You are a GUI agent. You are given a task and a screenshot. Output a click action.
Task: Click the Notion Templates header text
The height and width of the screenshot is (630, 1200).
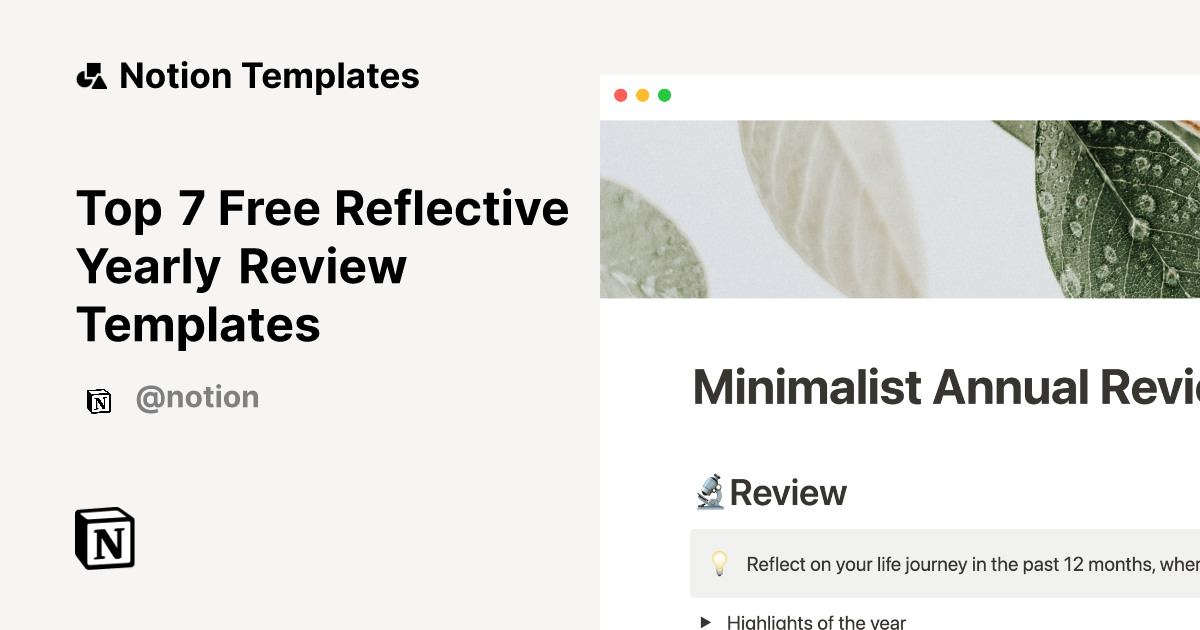(269, 75)
